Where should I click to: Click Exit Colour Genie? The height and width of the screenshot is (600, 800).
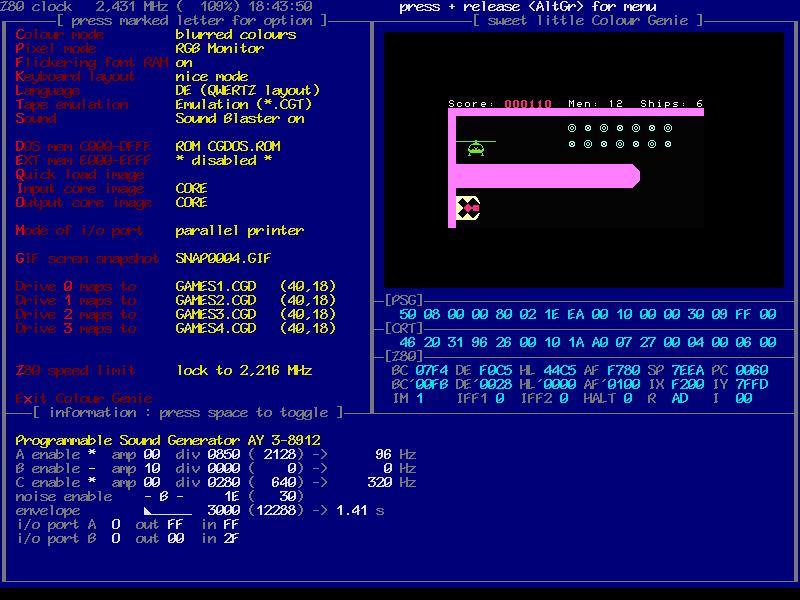pos(84,398)
